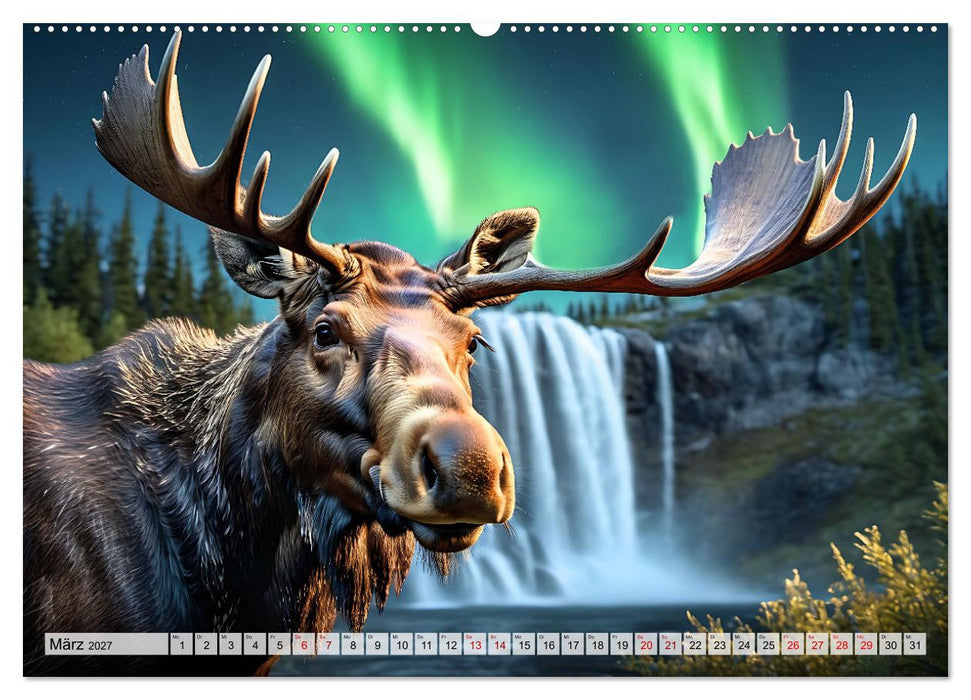The width and height of the screenshot is (971, 700).
Task: Select day 3 in the calendar strip
Action: click(x=230, y=644)
